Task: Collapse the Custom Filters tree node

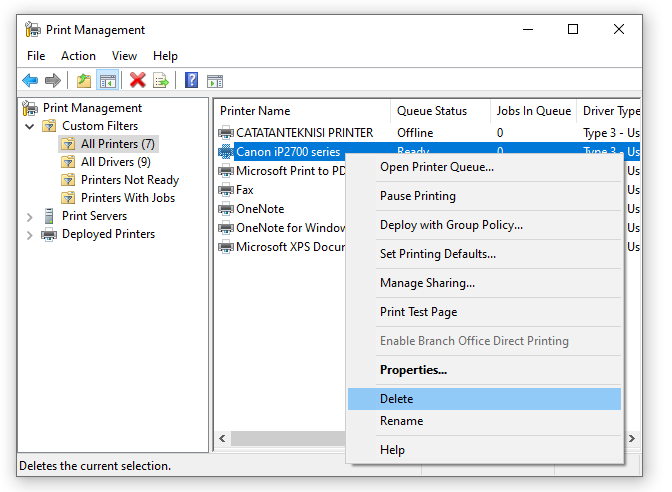Action: click(x=30, y=126)
